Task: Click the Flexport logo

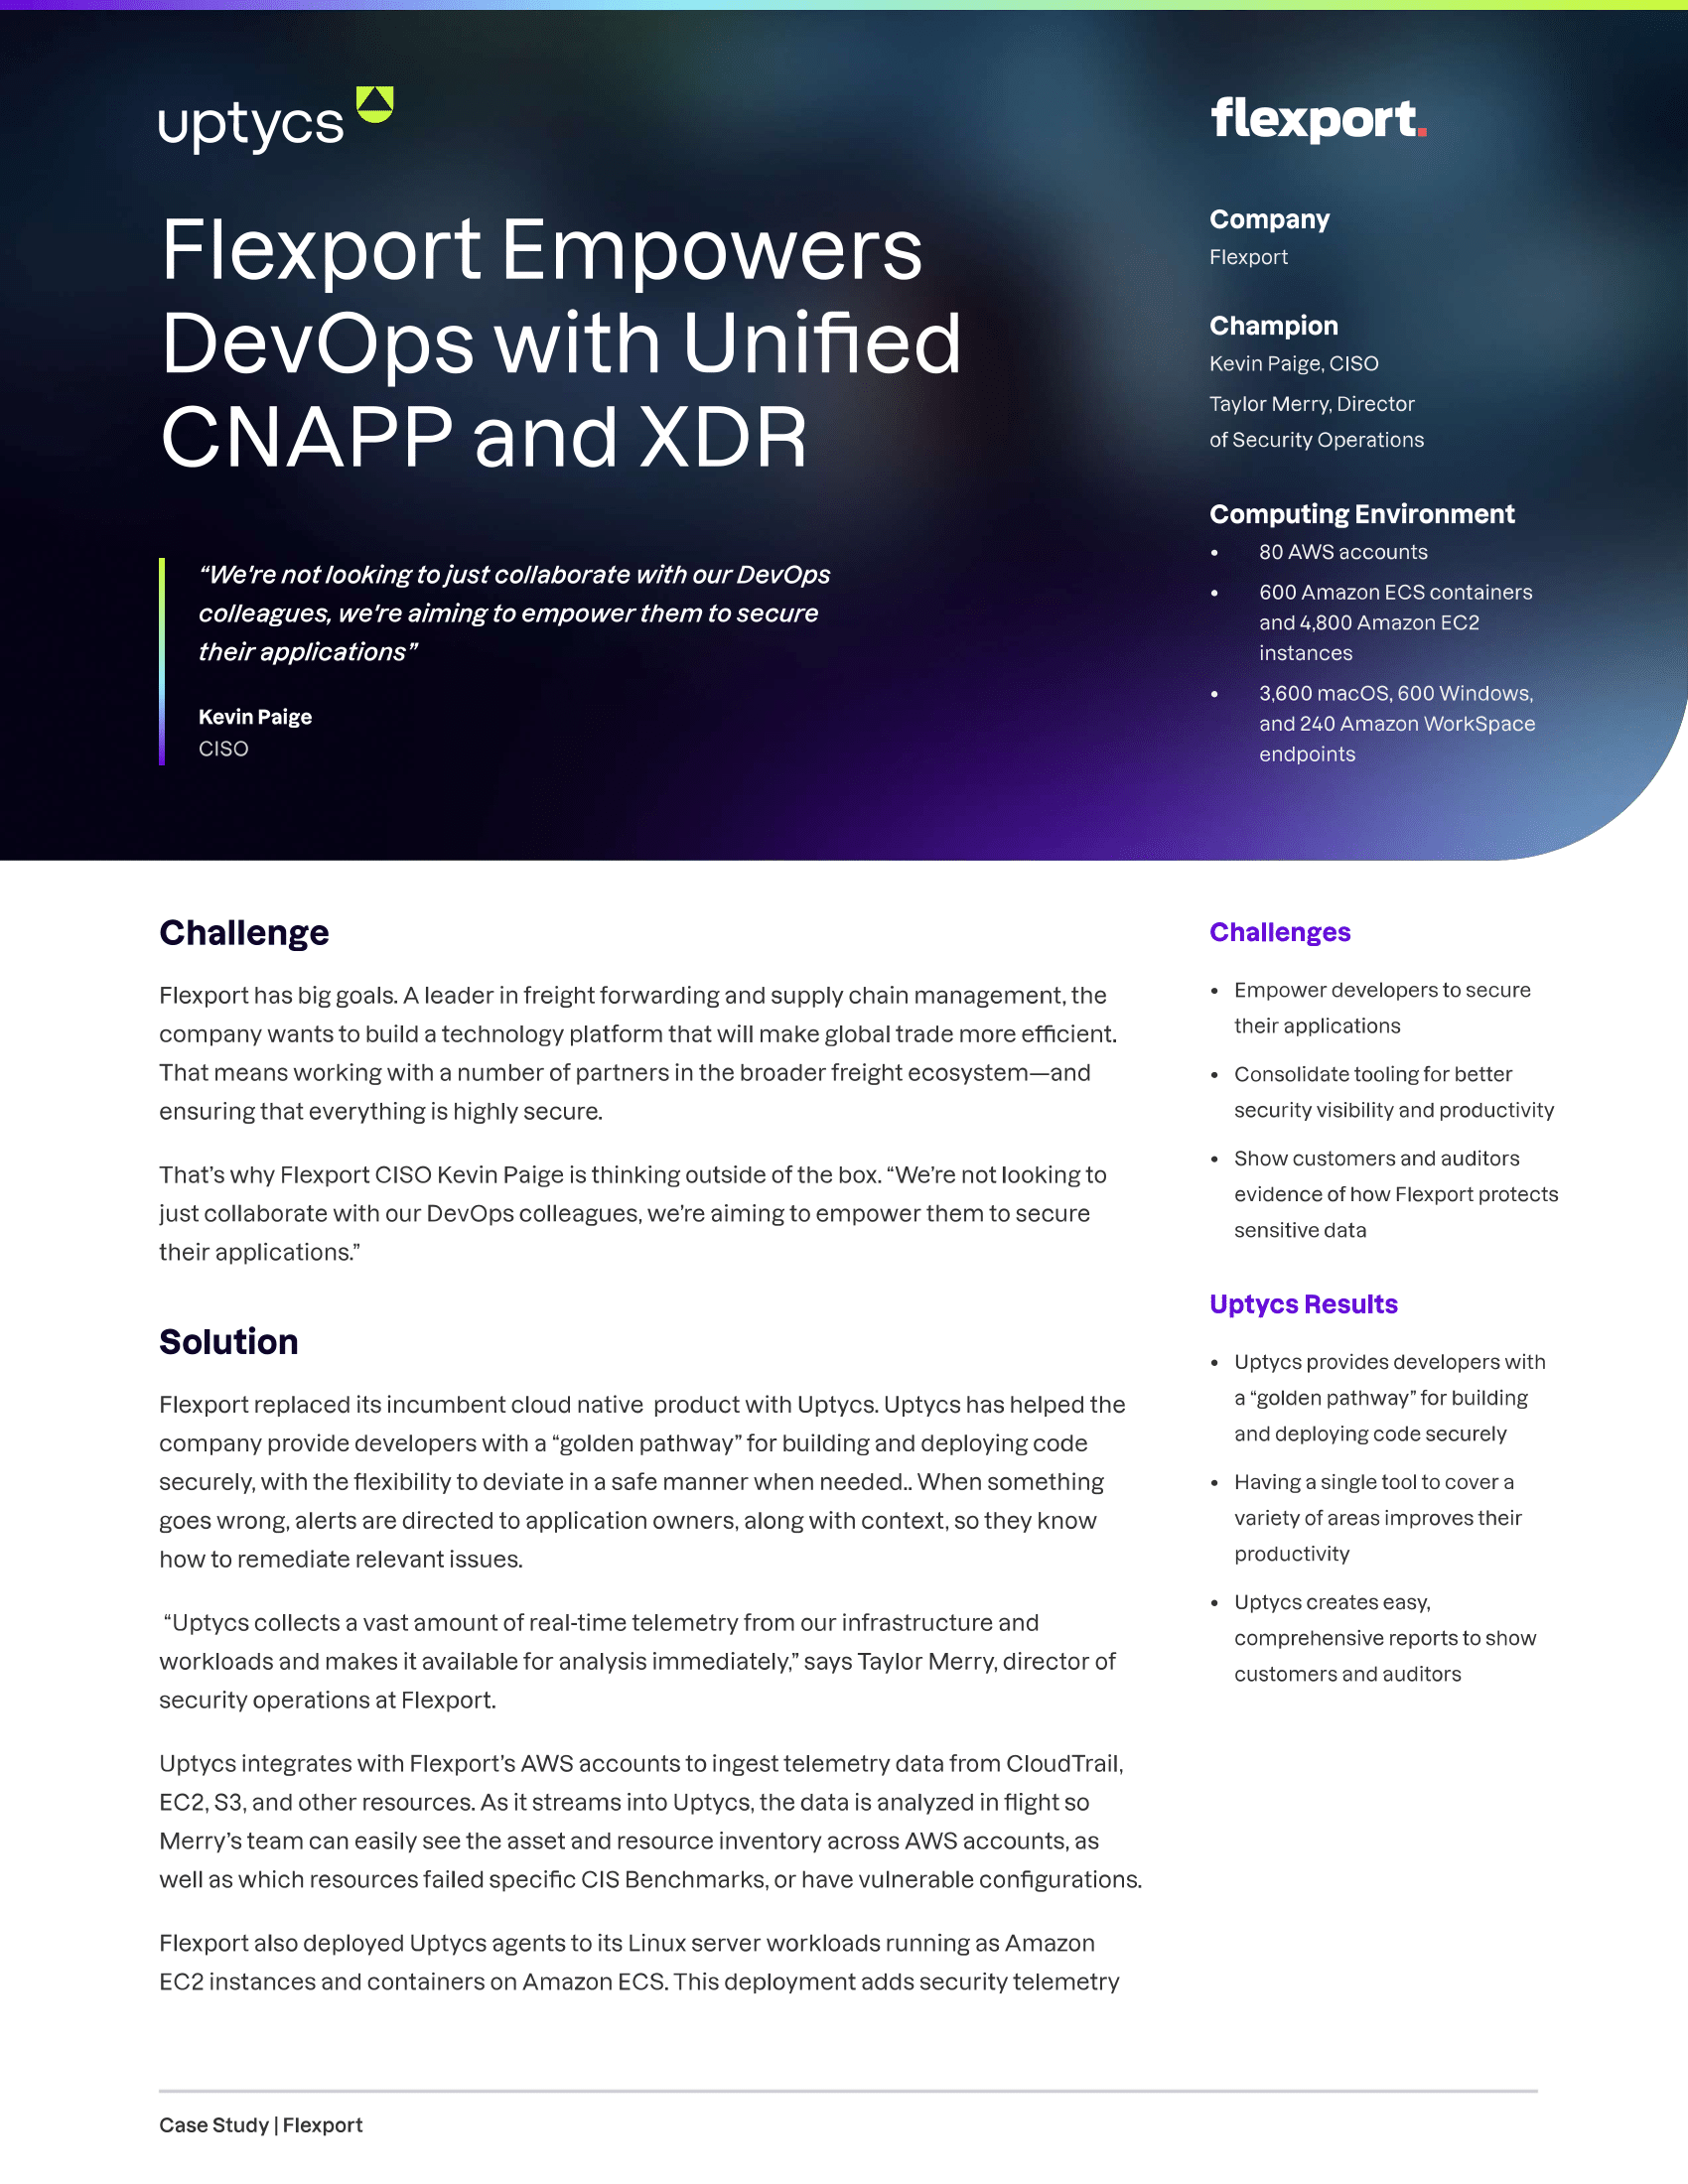Action: pos(1318,119)
